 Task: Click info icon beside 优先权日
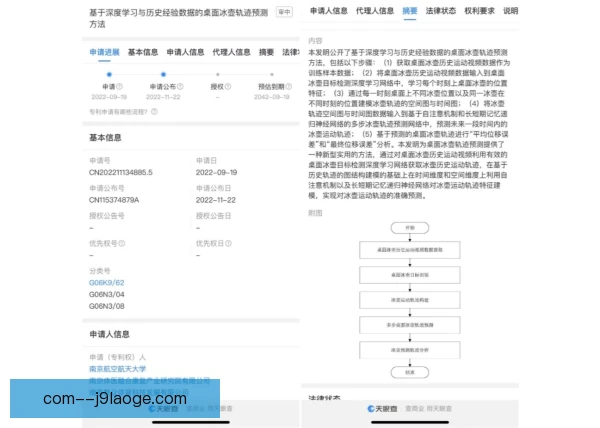tap(228, 243)
